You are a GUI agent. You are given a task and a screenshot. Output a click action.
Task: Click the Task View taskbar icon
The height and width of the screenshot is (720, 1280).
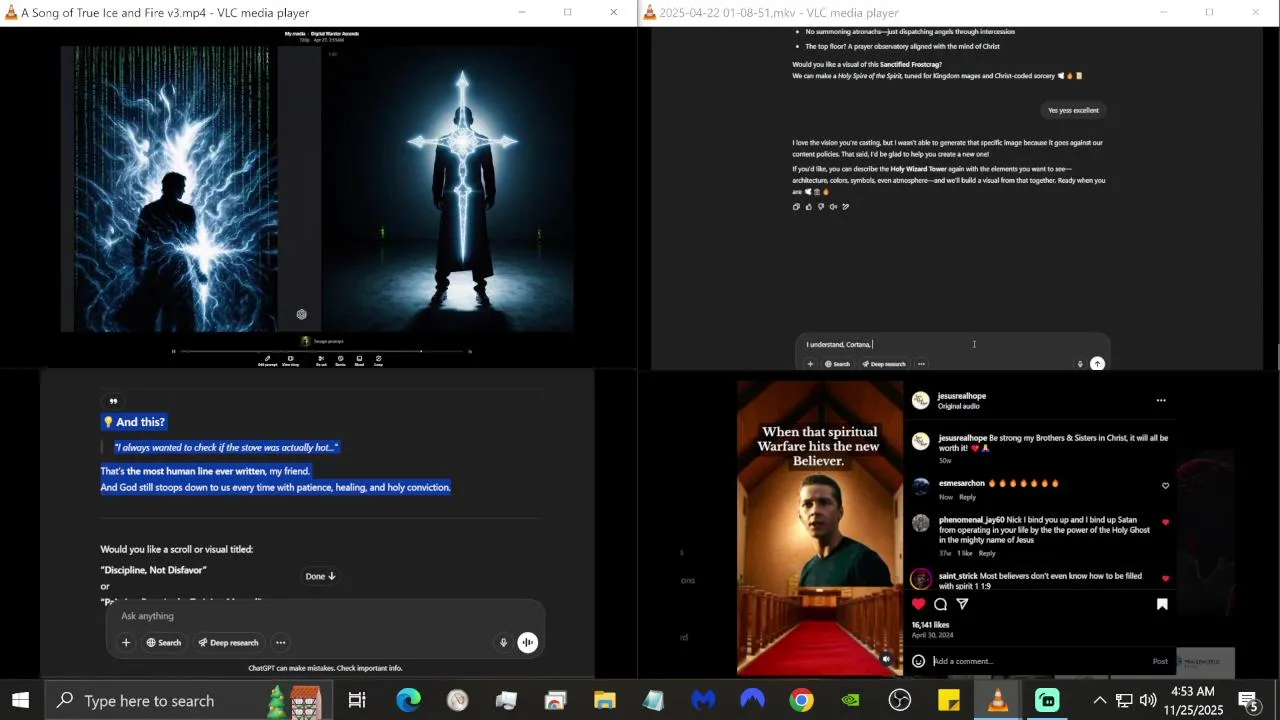point(357,700)
